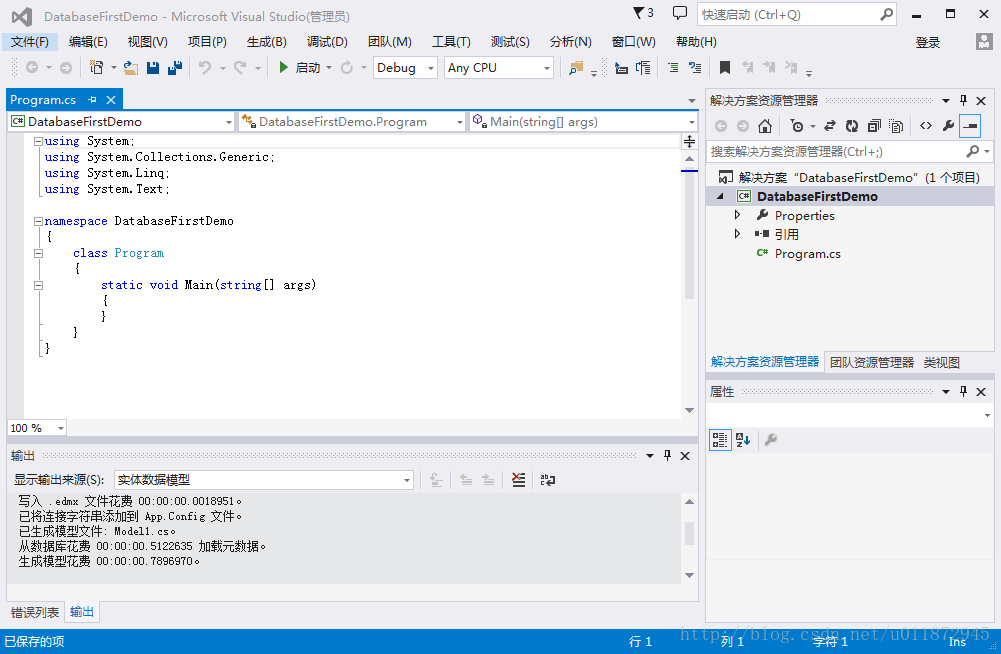Toggle Preview Selected Items in Solution Explorer
Image resolution: width=1001 pixels, height=654 pixels.
coord(970,126)
